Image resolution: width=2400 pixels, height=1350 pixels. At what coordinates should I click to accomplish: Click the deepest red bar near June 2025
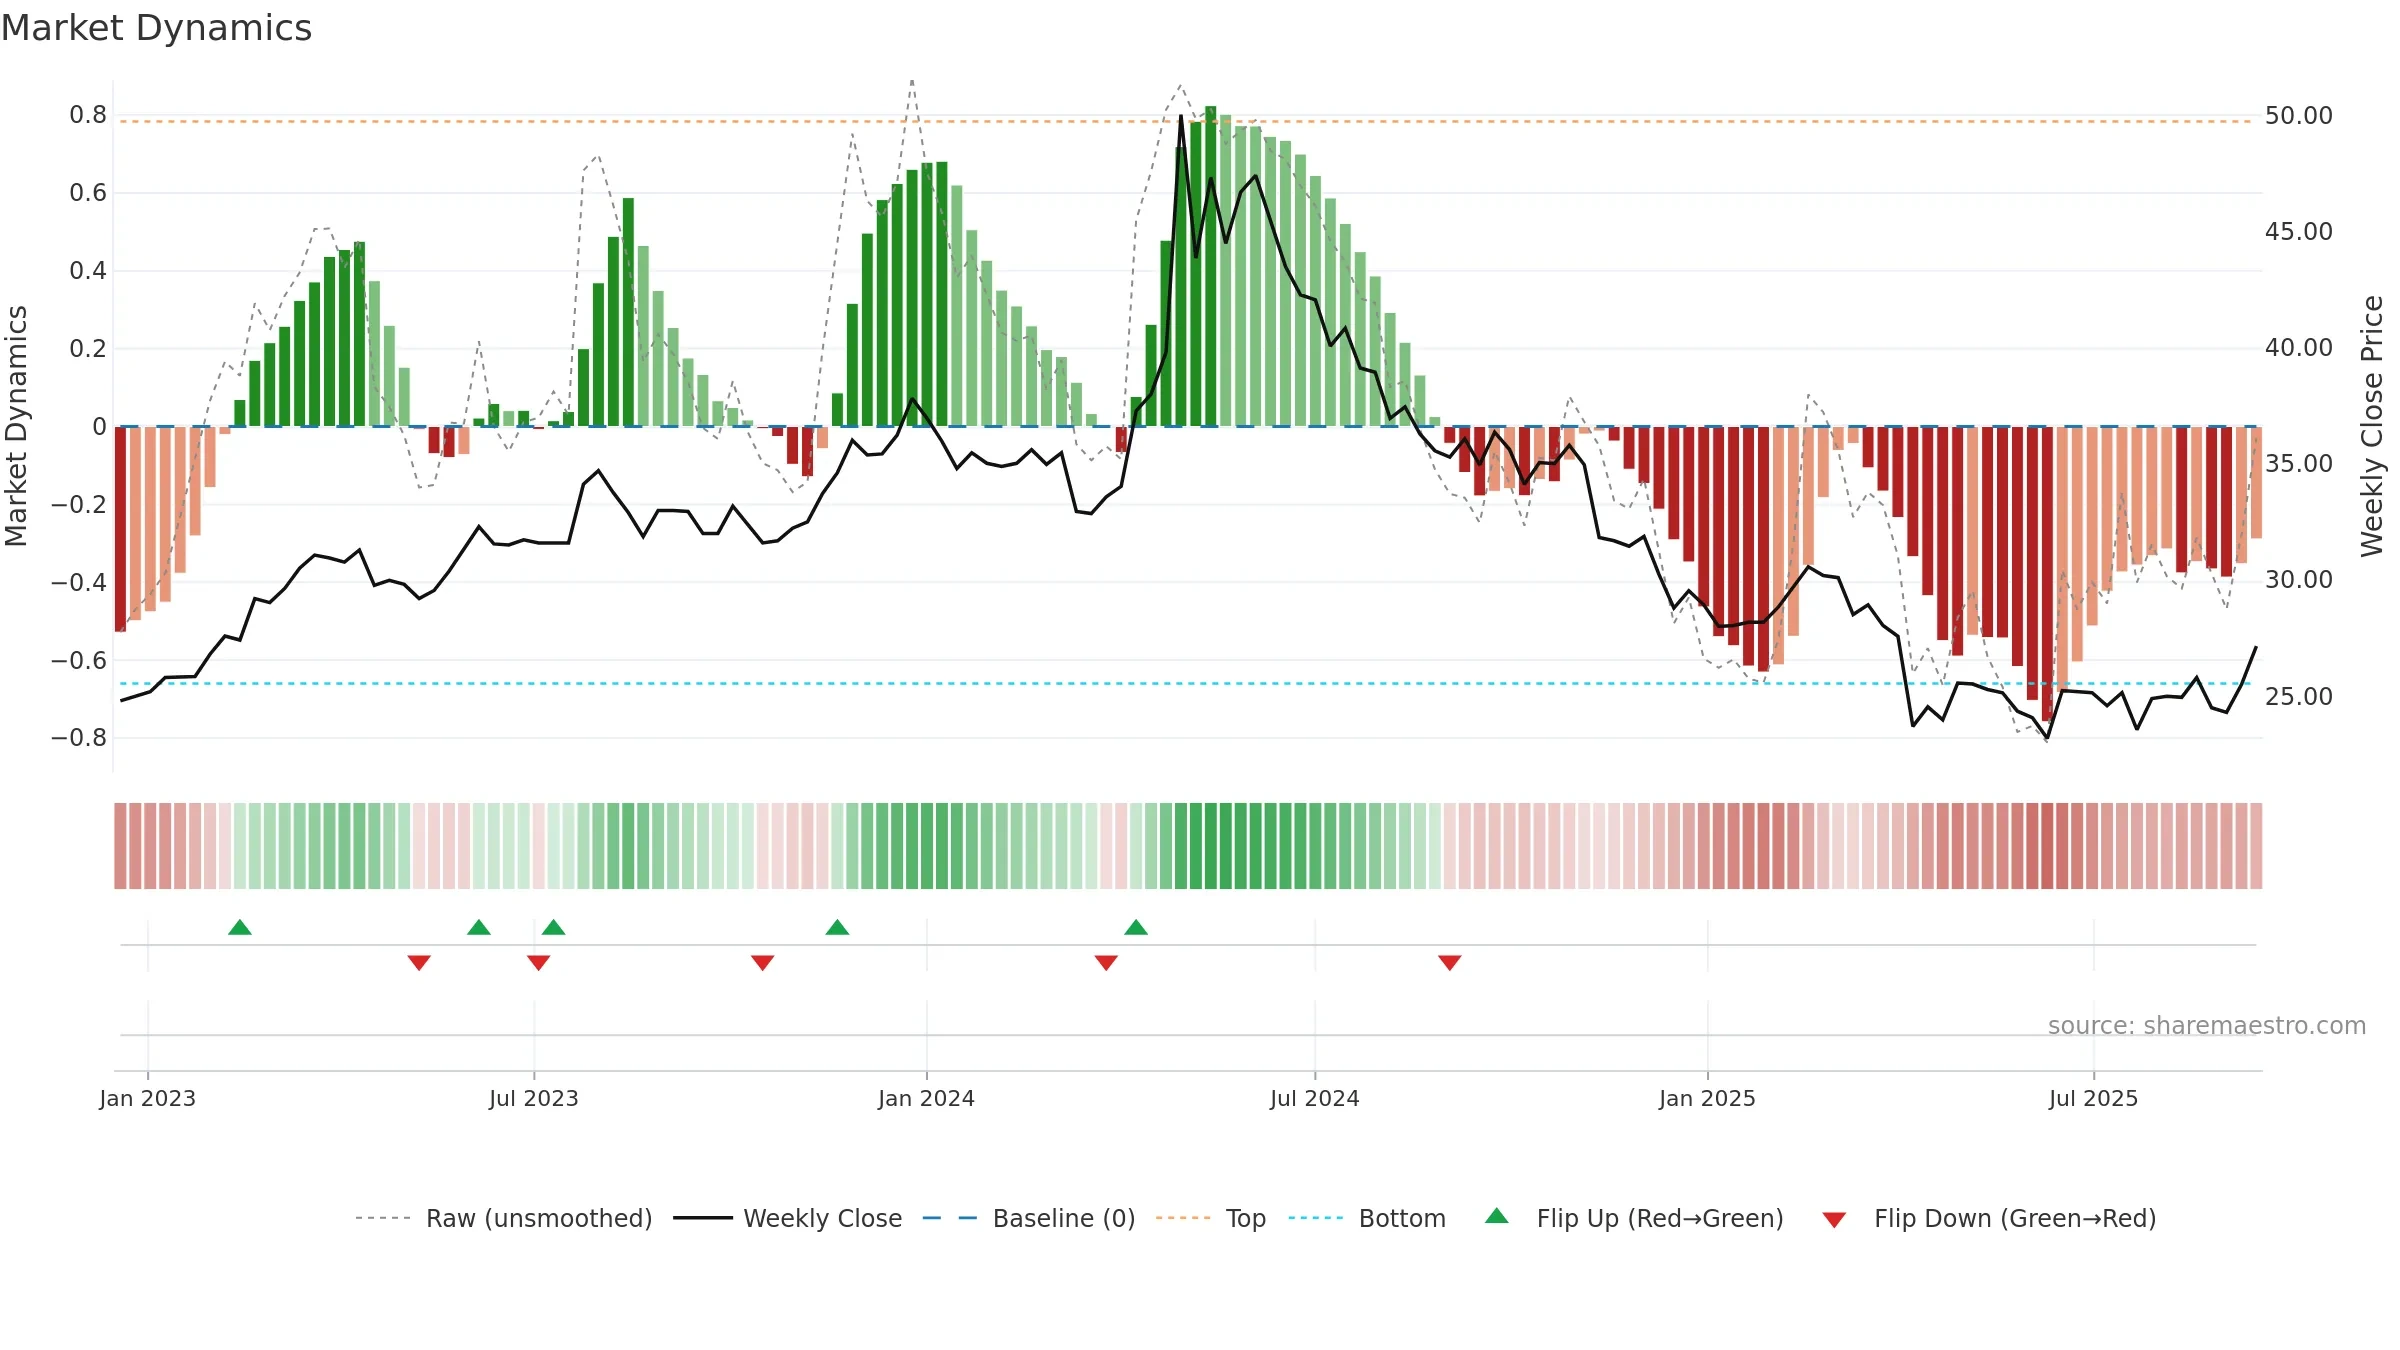(x=2047, y=574)
